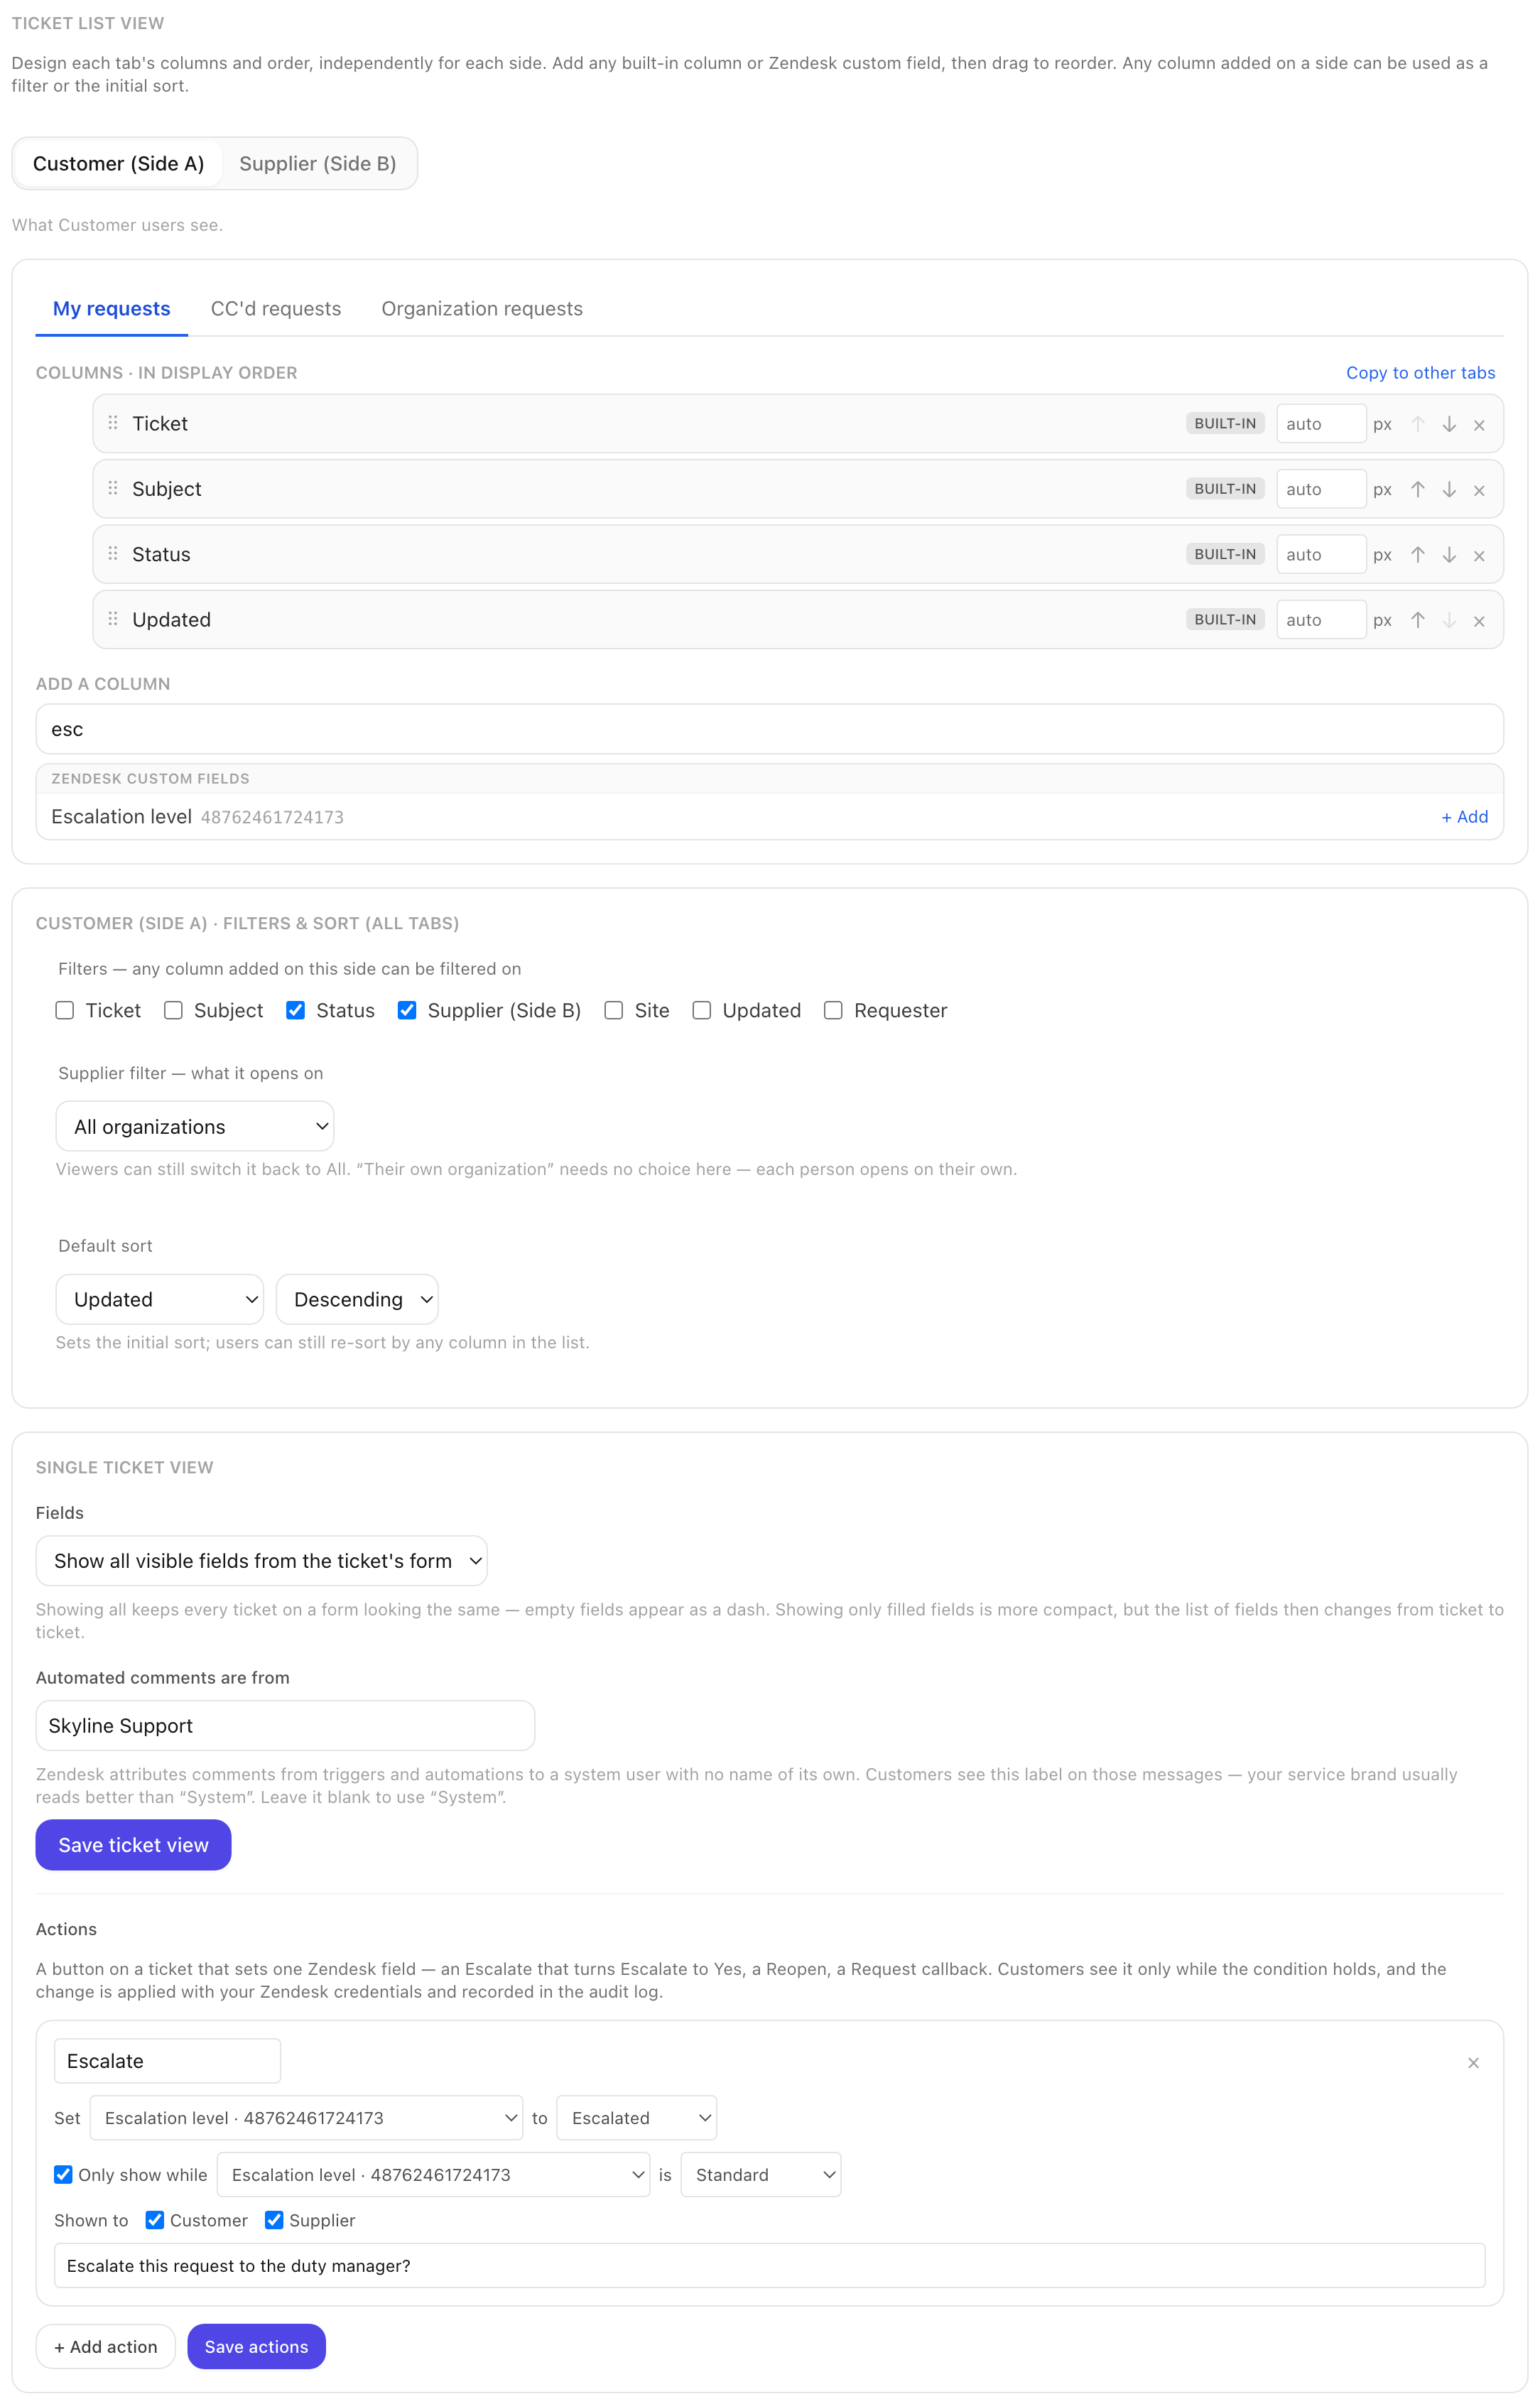
Task: Click Copy to other tabs link
Action: tap(1420, 373)
